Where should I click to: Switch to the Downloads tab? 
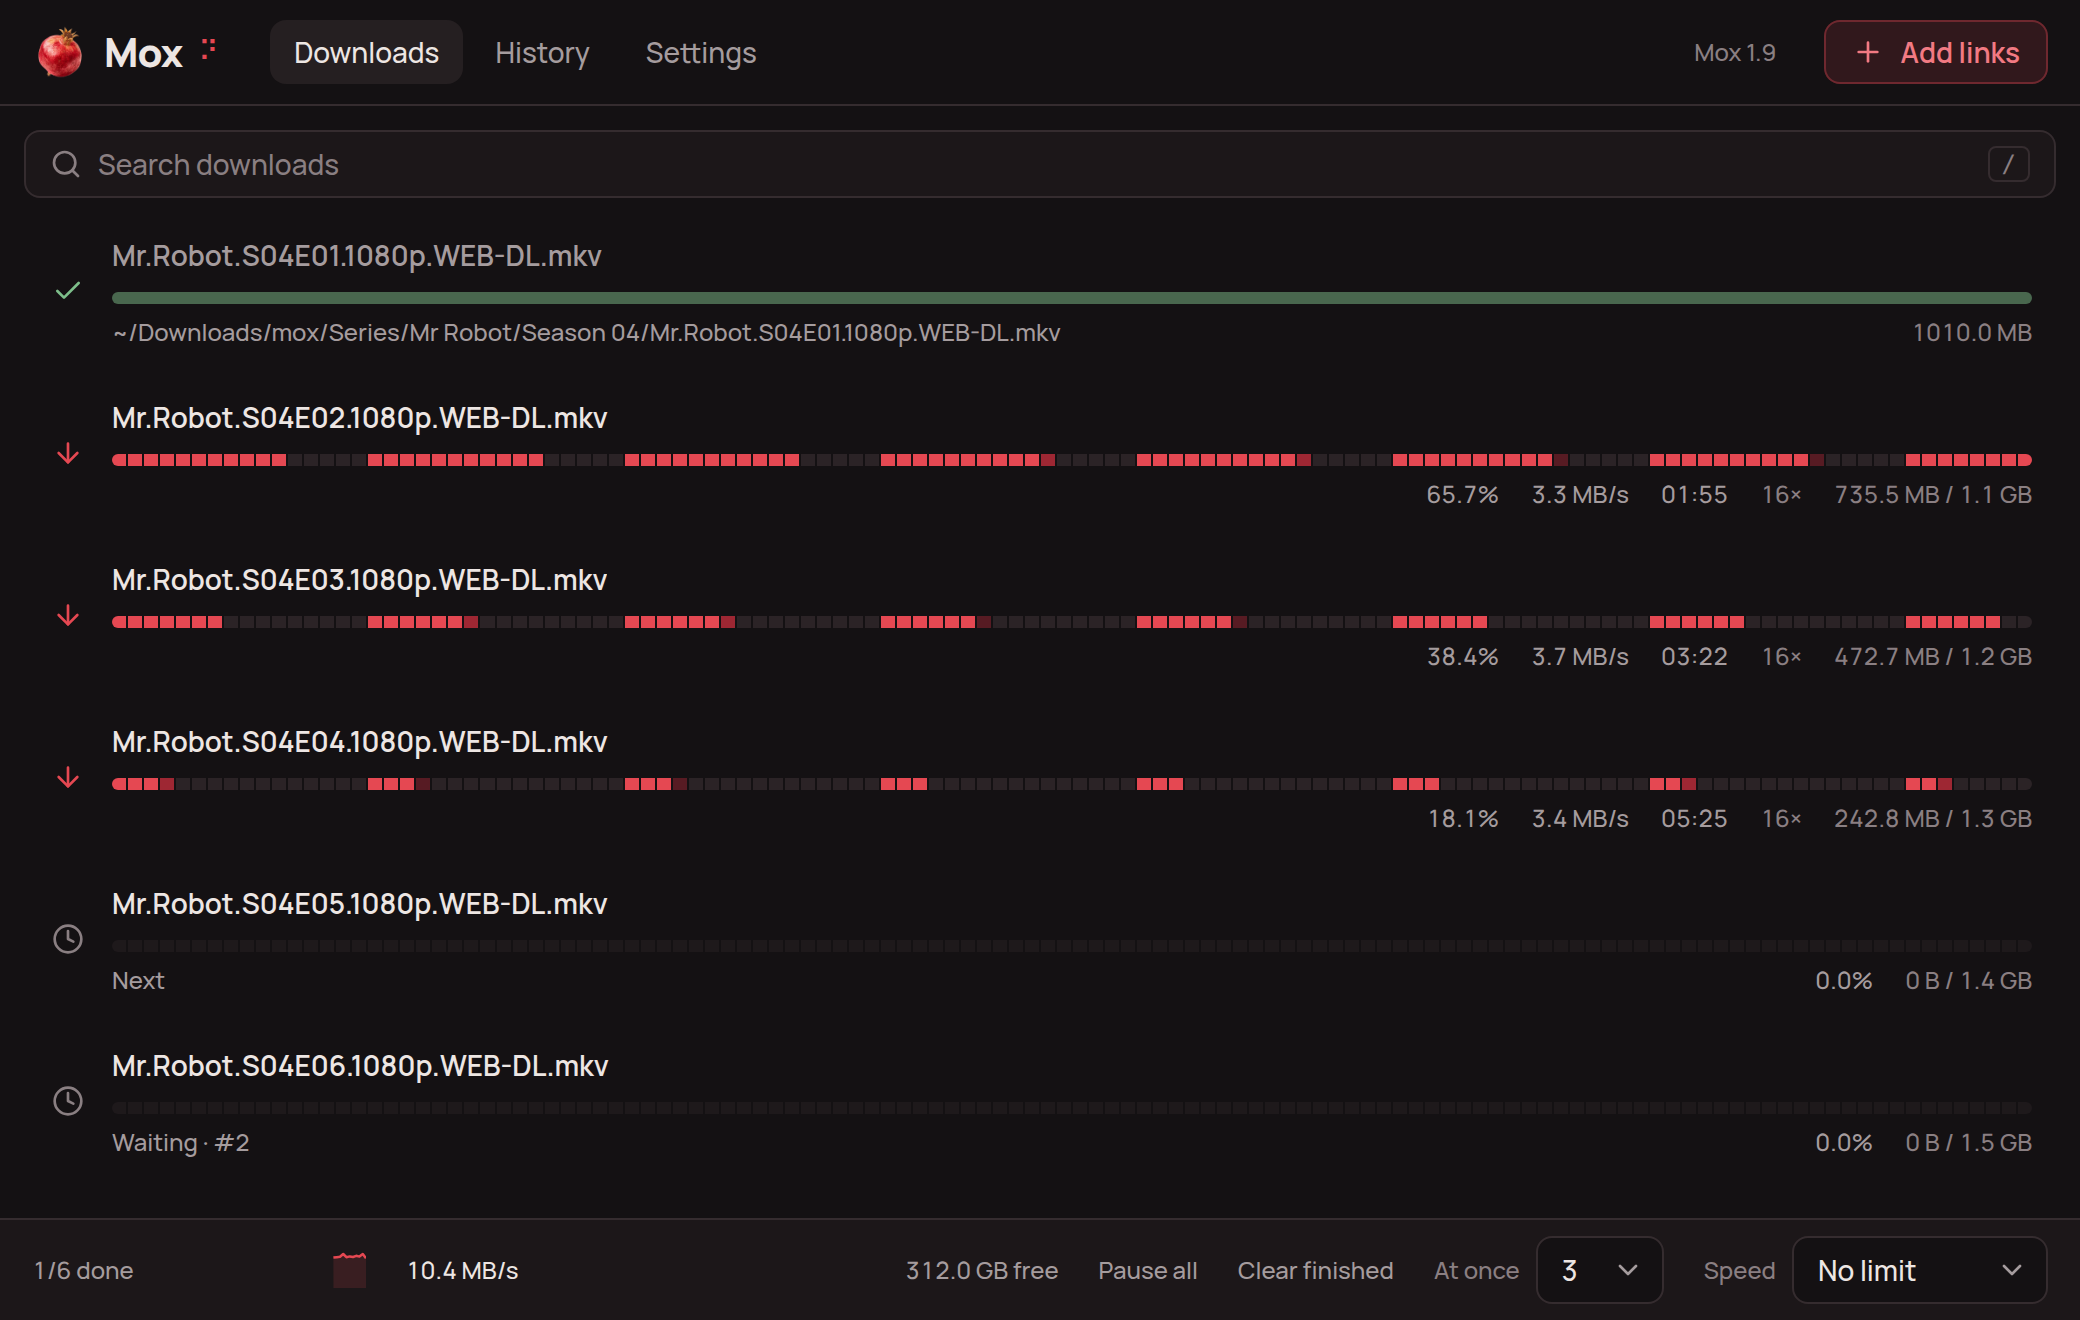pyautogui.click(x=366, y=52)
